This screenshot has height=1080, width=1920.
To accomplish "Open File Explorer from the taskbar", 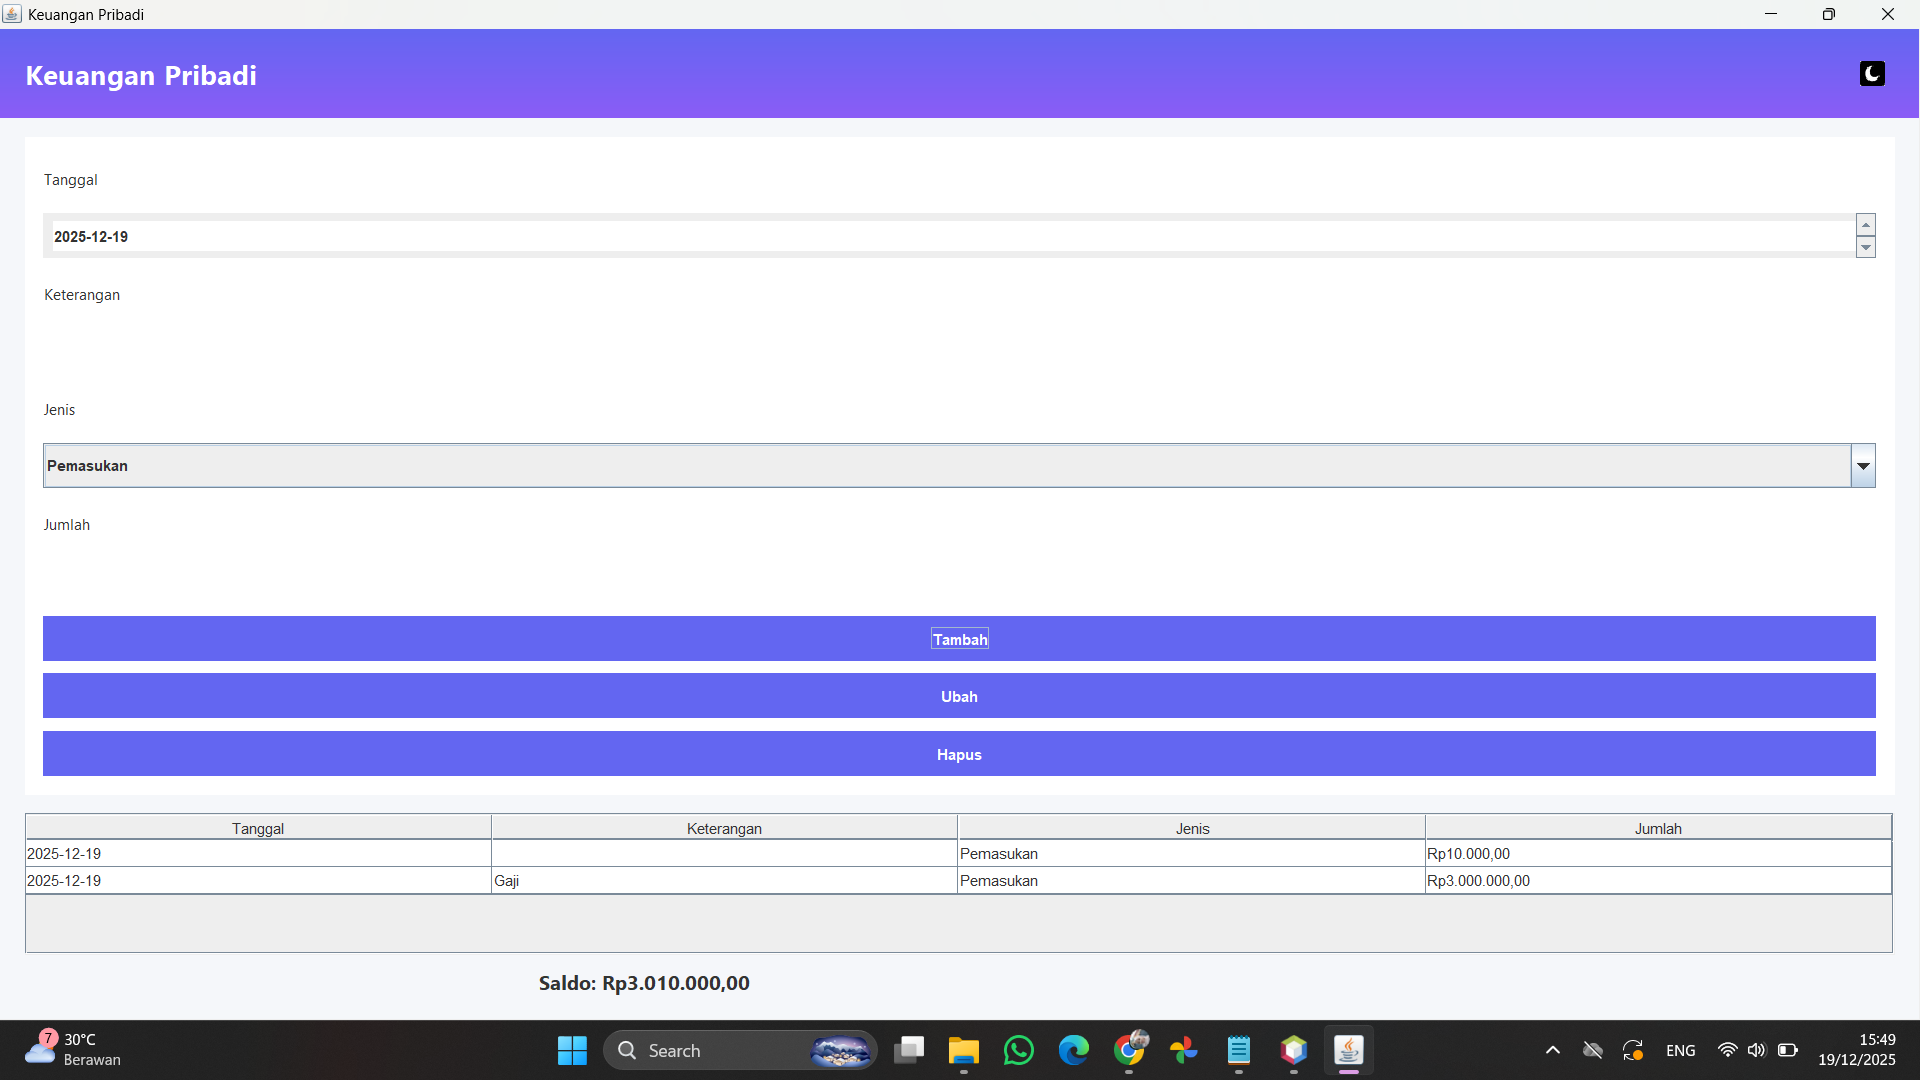I will click(963, 1050).
